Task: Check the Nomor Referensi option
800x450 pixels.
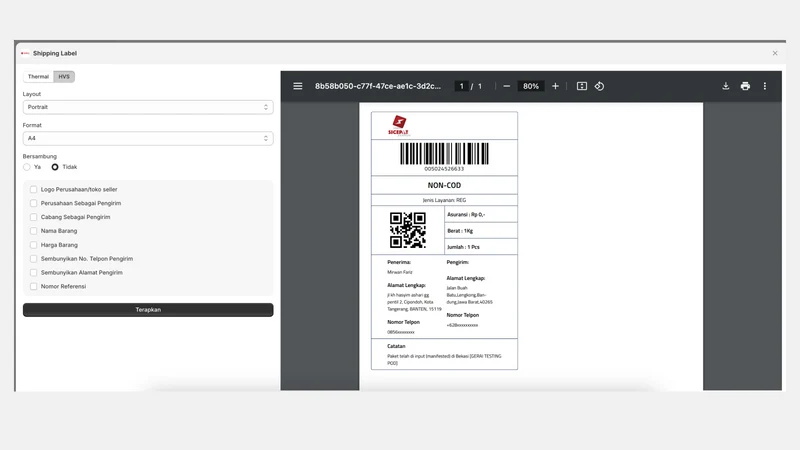Action: (34, 286)
